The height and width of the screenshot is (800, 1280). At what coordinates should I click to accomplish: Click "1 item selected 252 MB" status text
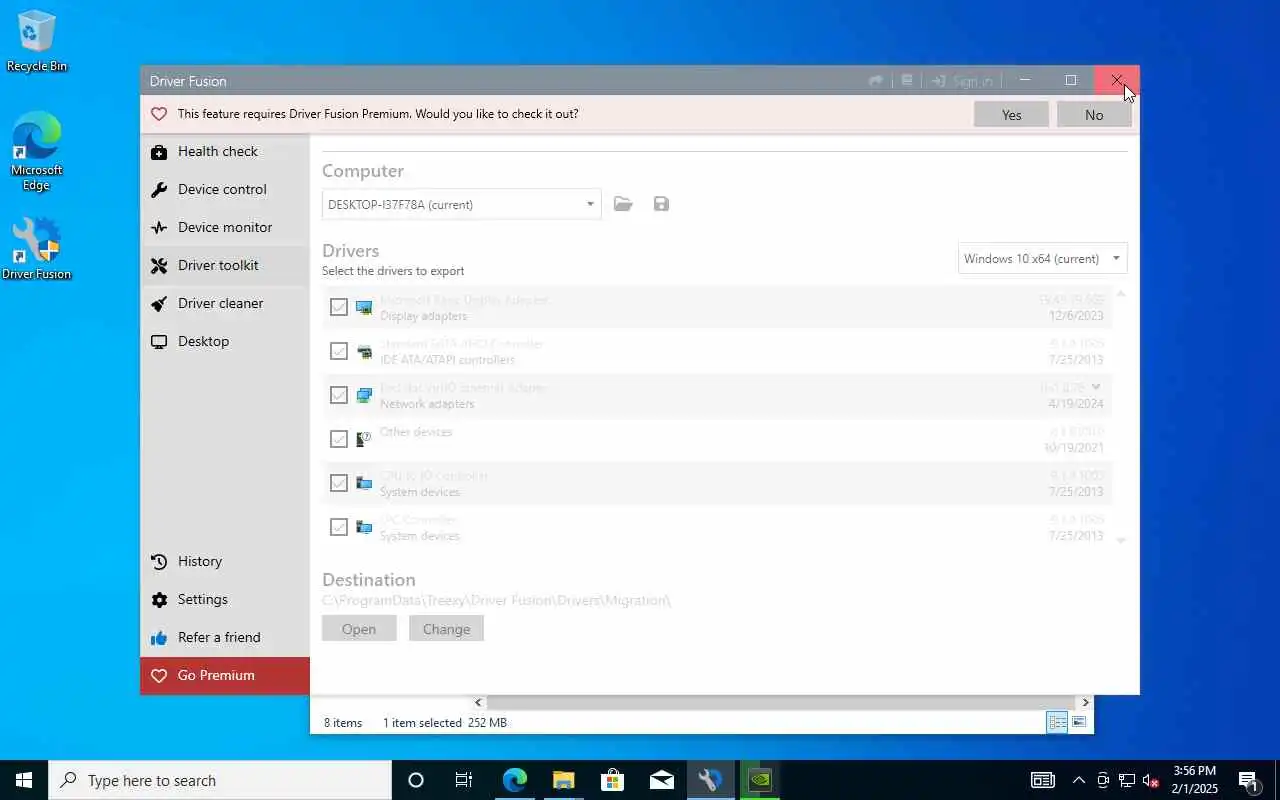pos(445,723)
